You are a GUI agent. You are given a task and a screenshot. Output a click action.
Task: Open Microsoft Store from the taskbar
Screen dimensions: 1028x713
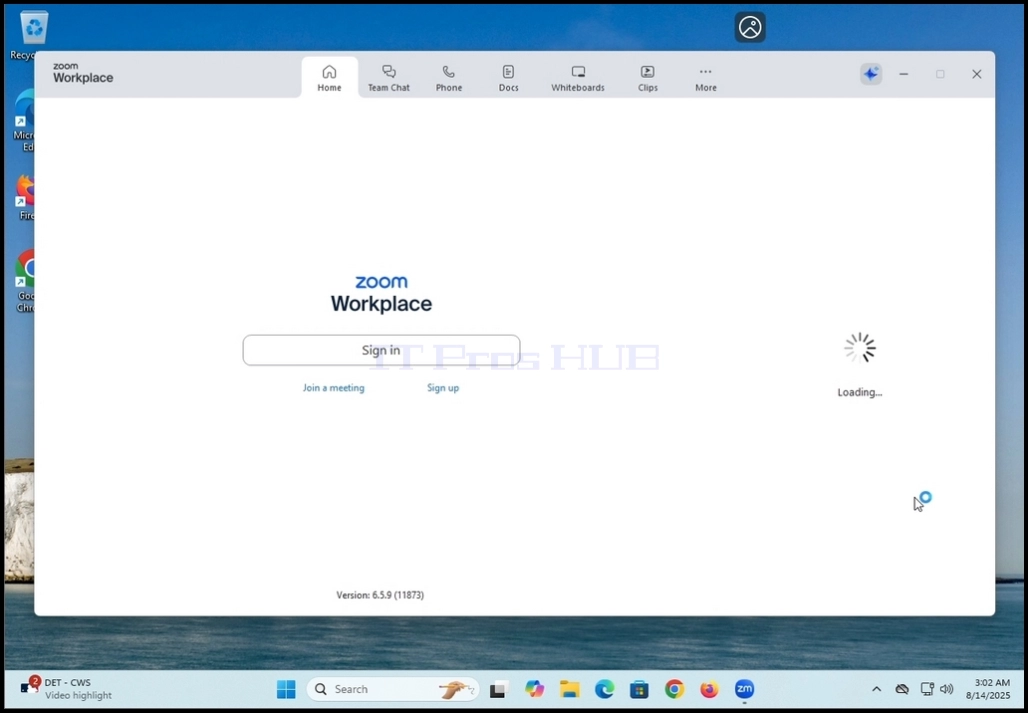639,689
